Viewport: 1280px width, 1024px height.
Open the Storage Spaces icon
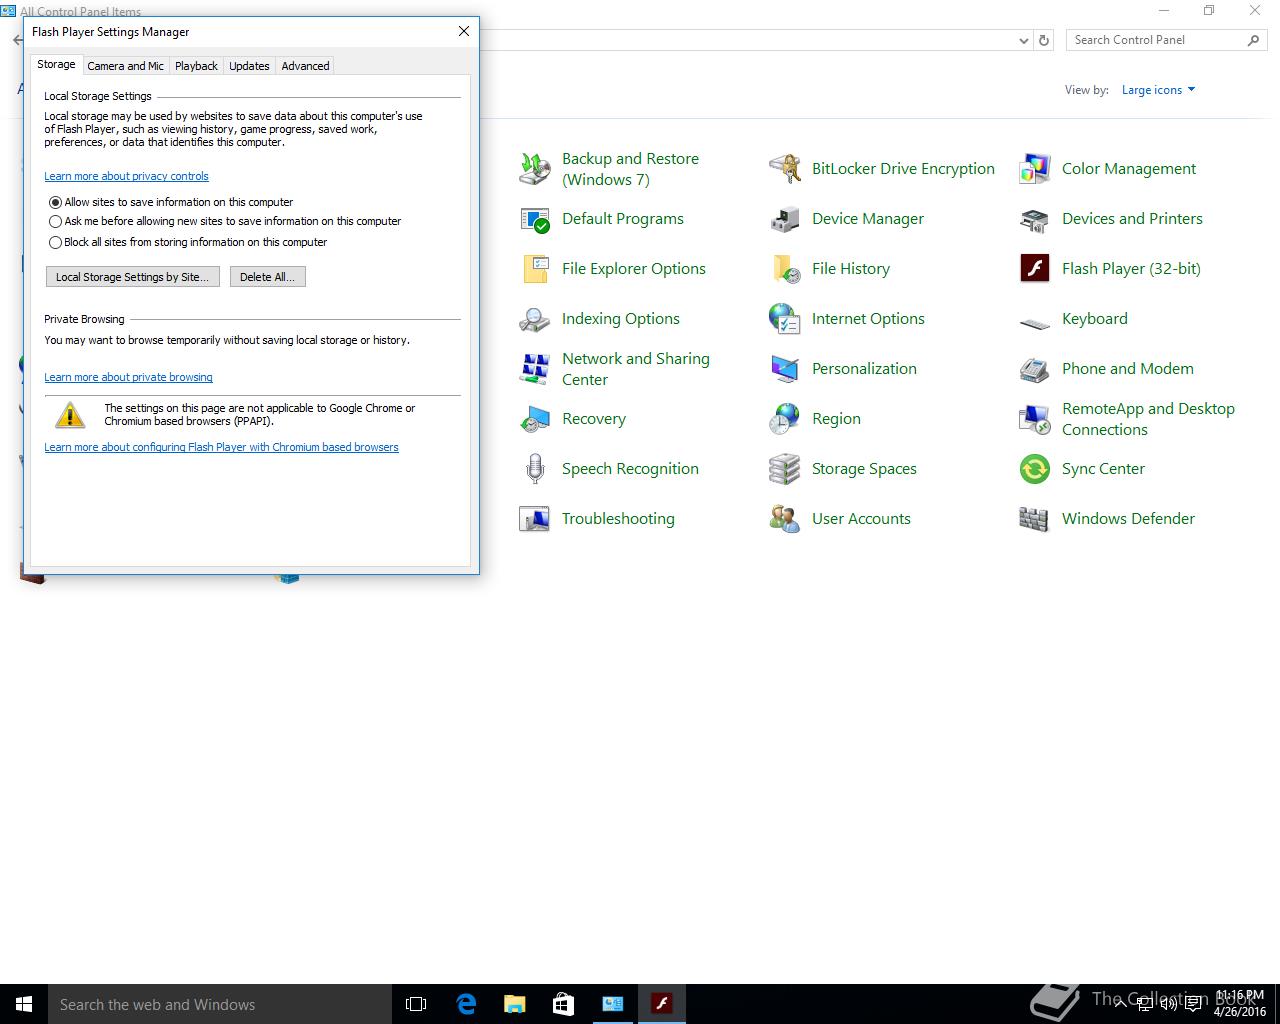coord(785,469)
